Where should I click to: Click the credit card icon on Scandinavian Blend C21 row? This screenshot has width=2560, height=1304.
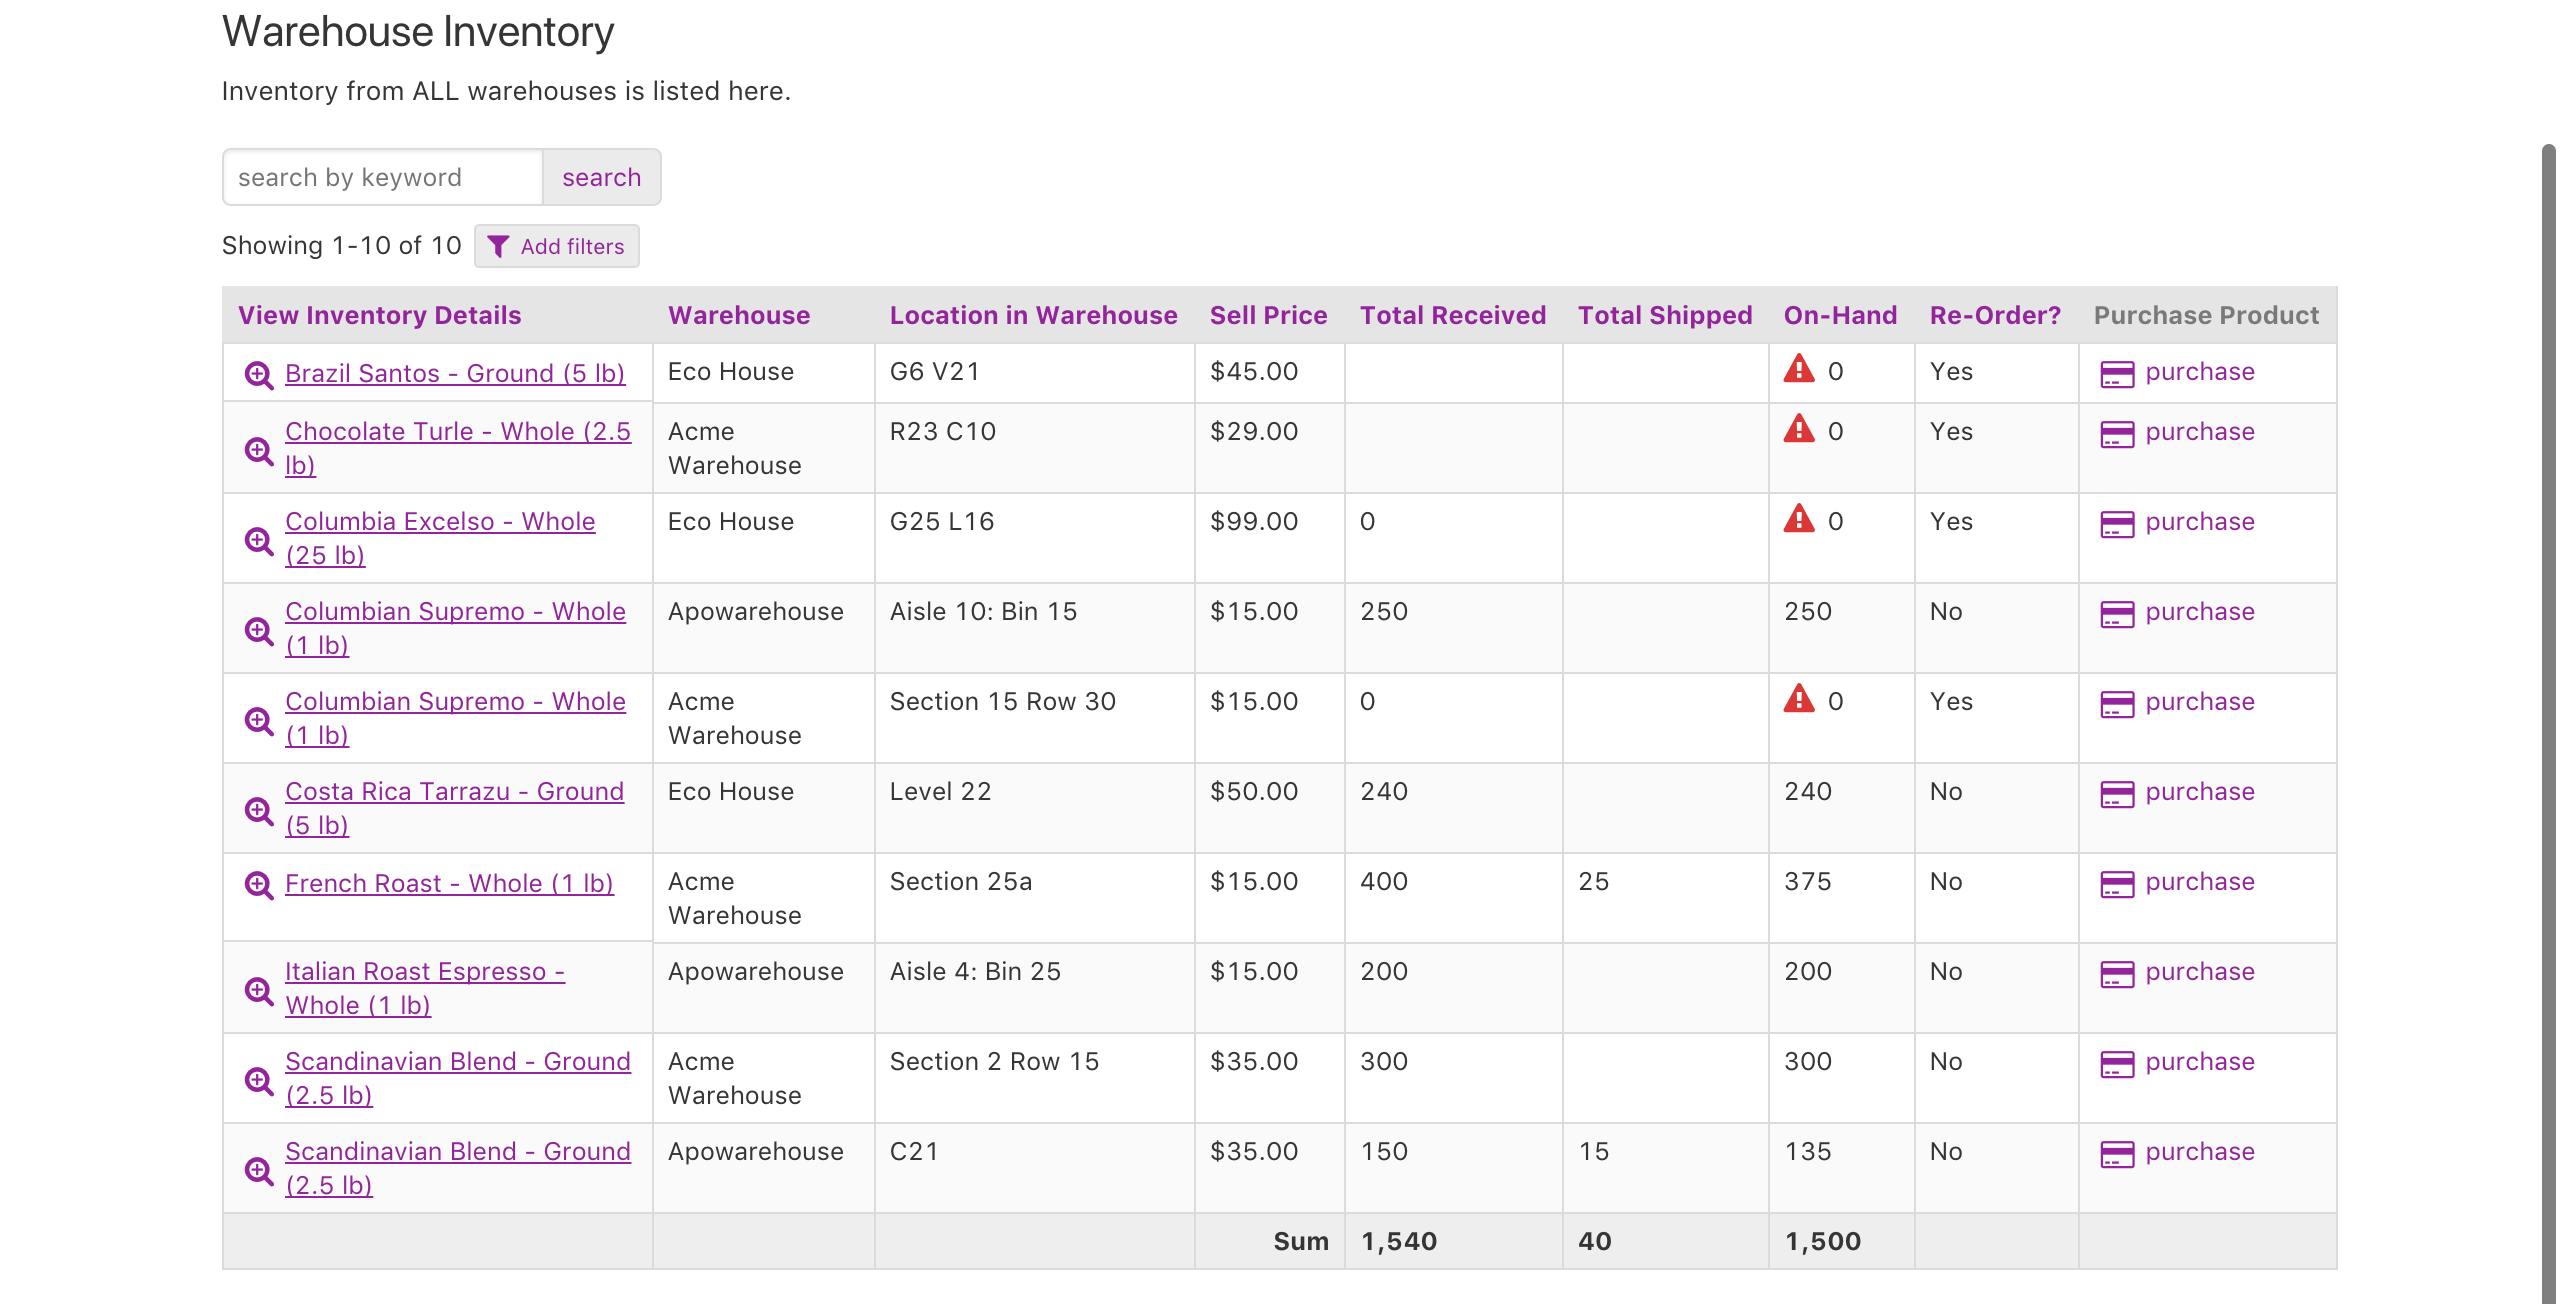pos(2117,1152)
